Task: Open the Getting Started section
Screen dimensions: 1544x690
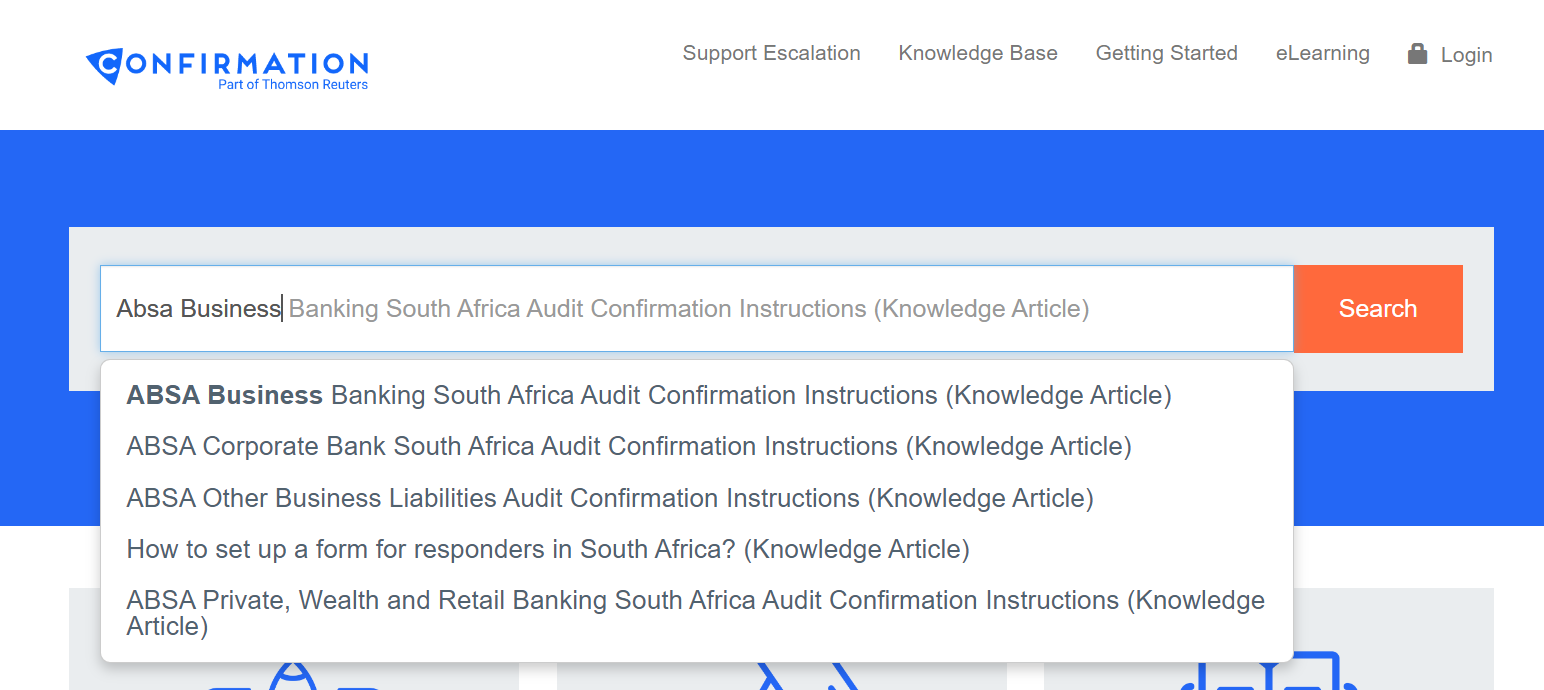Action: pos(1166,53)
